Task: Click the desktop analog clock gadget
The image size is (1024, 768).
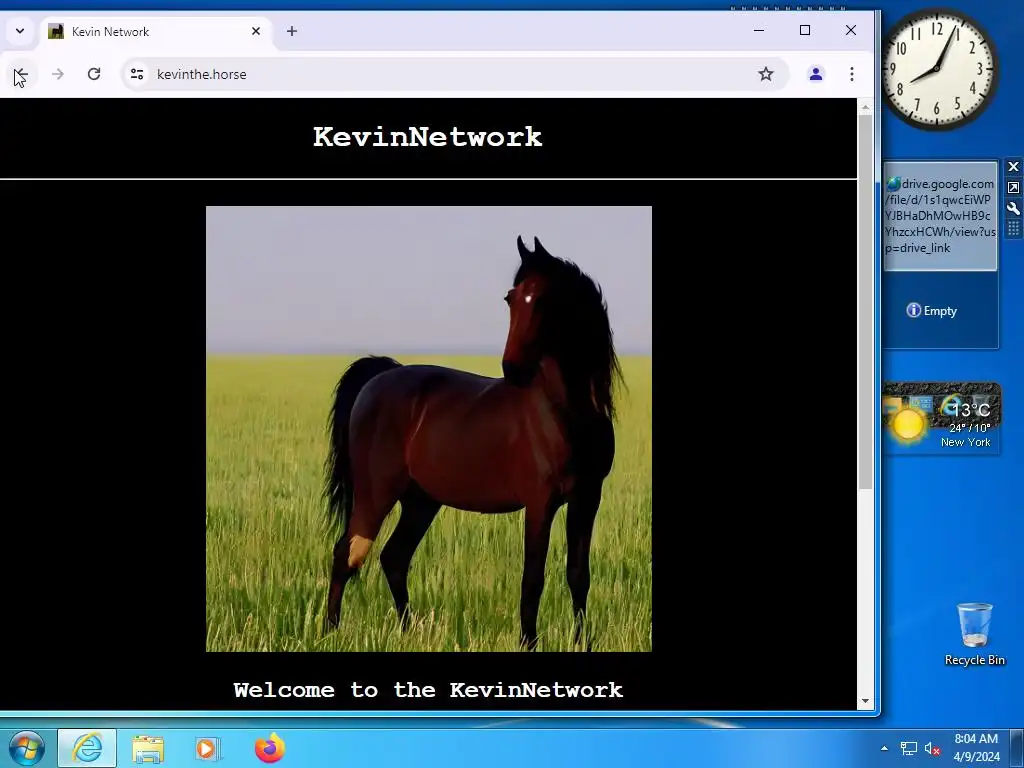Action: pyautogui.click(x=939, y=69)
